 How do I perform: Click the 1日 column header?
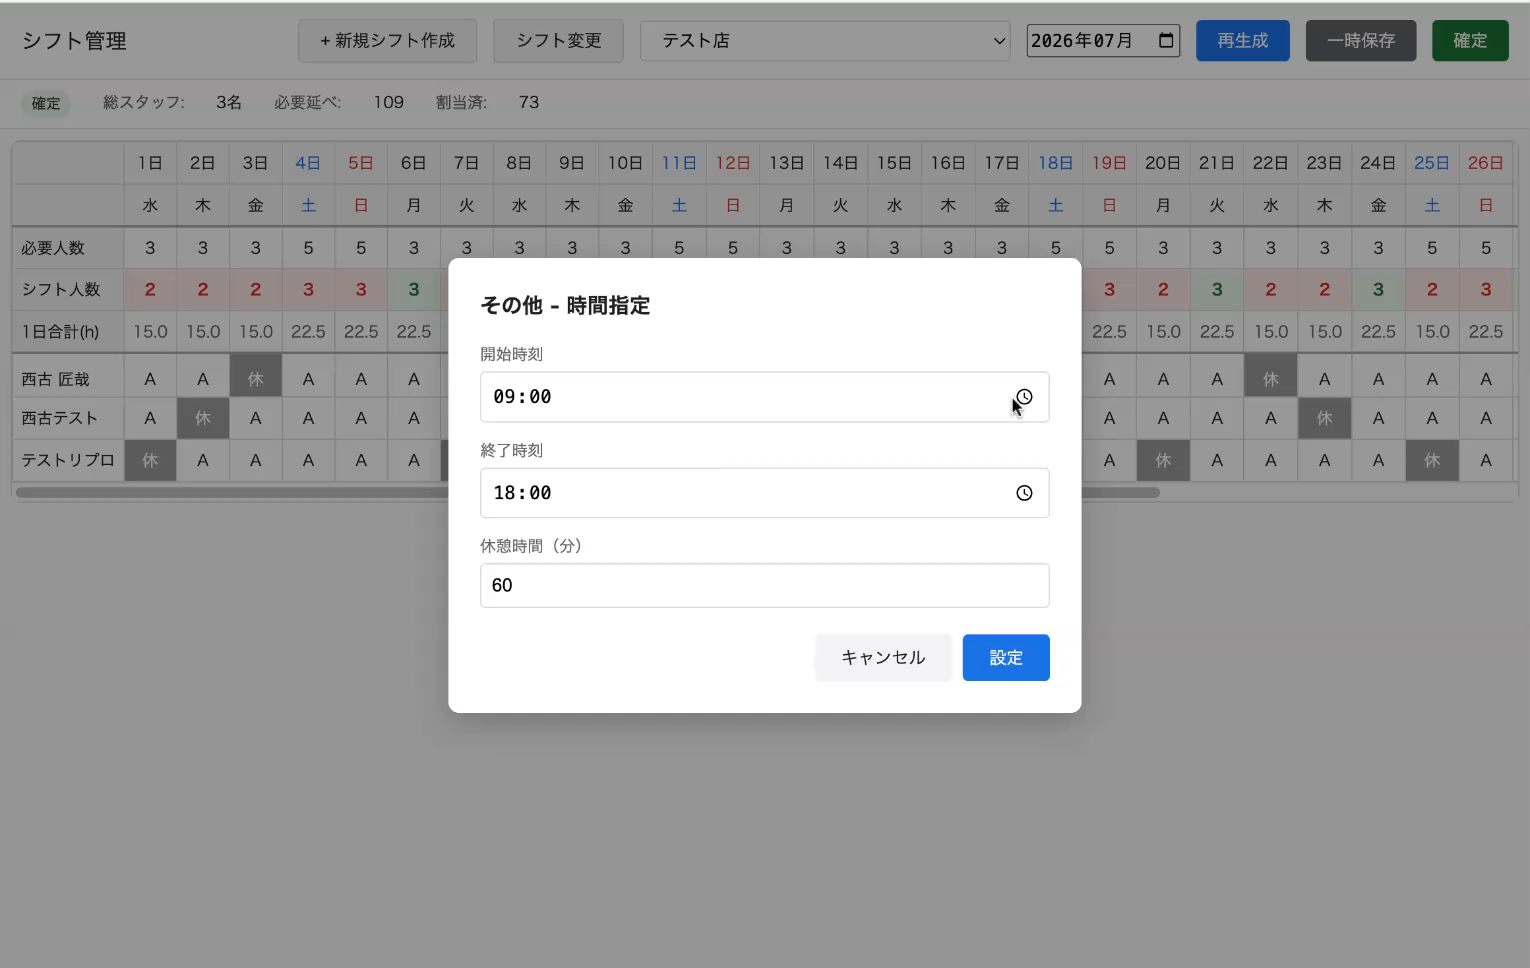(x=150, y=163)
